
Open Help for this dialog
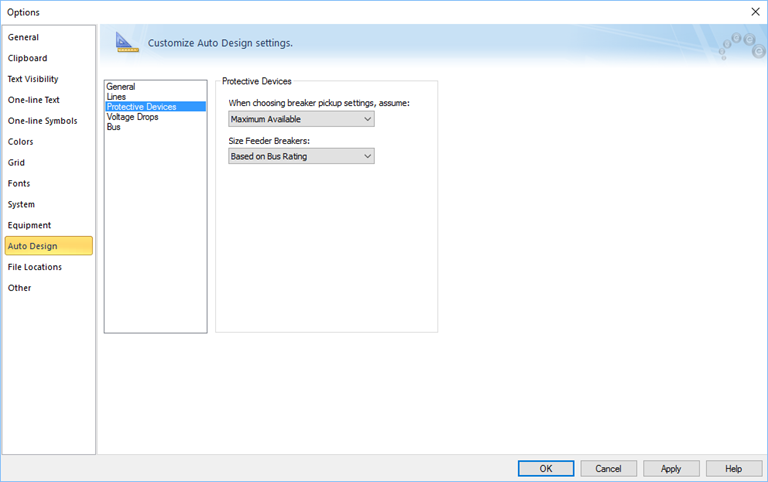733,468
